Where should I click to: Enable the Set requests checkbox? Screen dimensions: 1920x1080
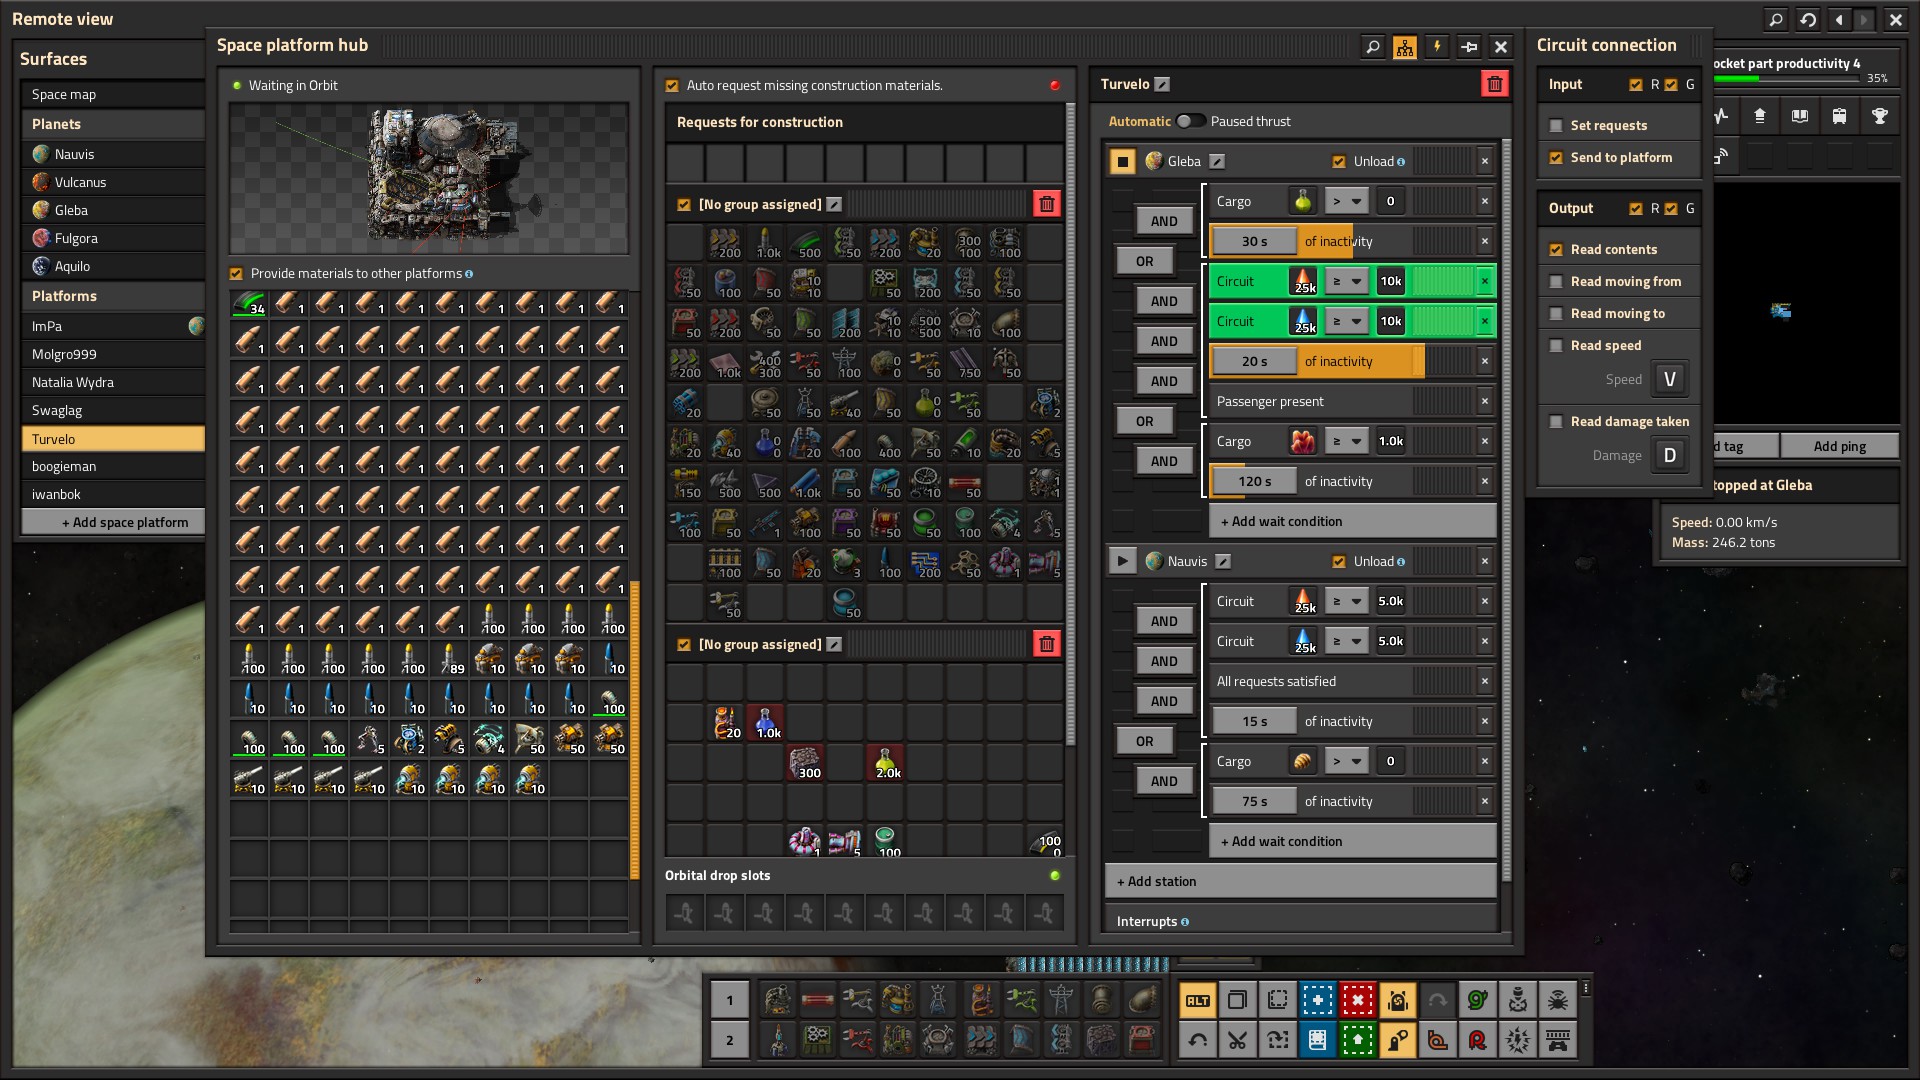pyautogui.click(x=1556, y=126)
